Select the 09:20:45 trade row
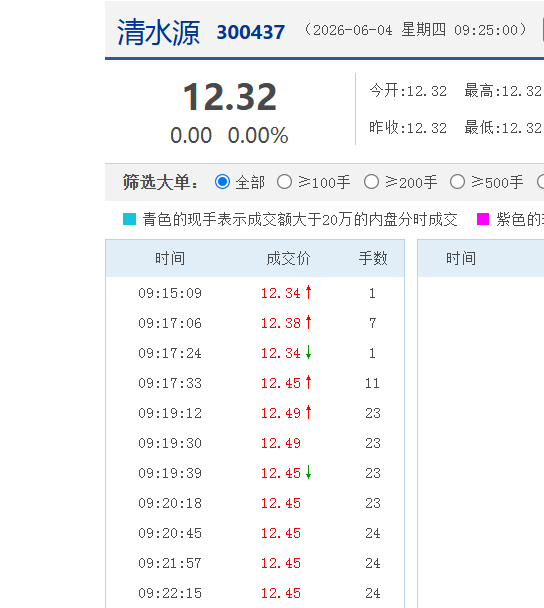Viewport: 544px width, 608px height. pyautogui.click(x=255, y=533)
